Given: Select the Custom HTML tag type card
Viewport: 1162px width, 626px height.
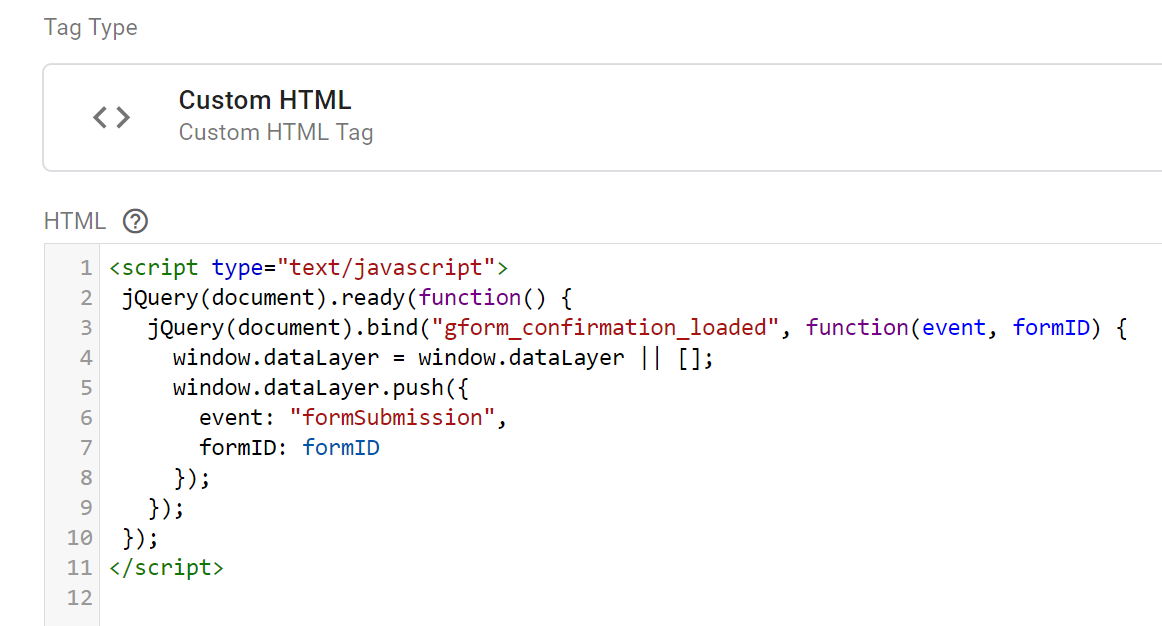Looking at the screenshot, I should (x=600, y=117).
